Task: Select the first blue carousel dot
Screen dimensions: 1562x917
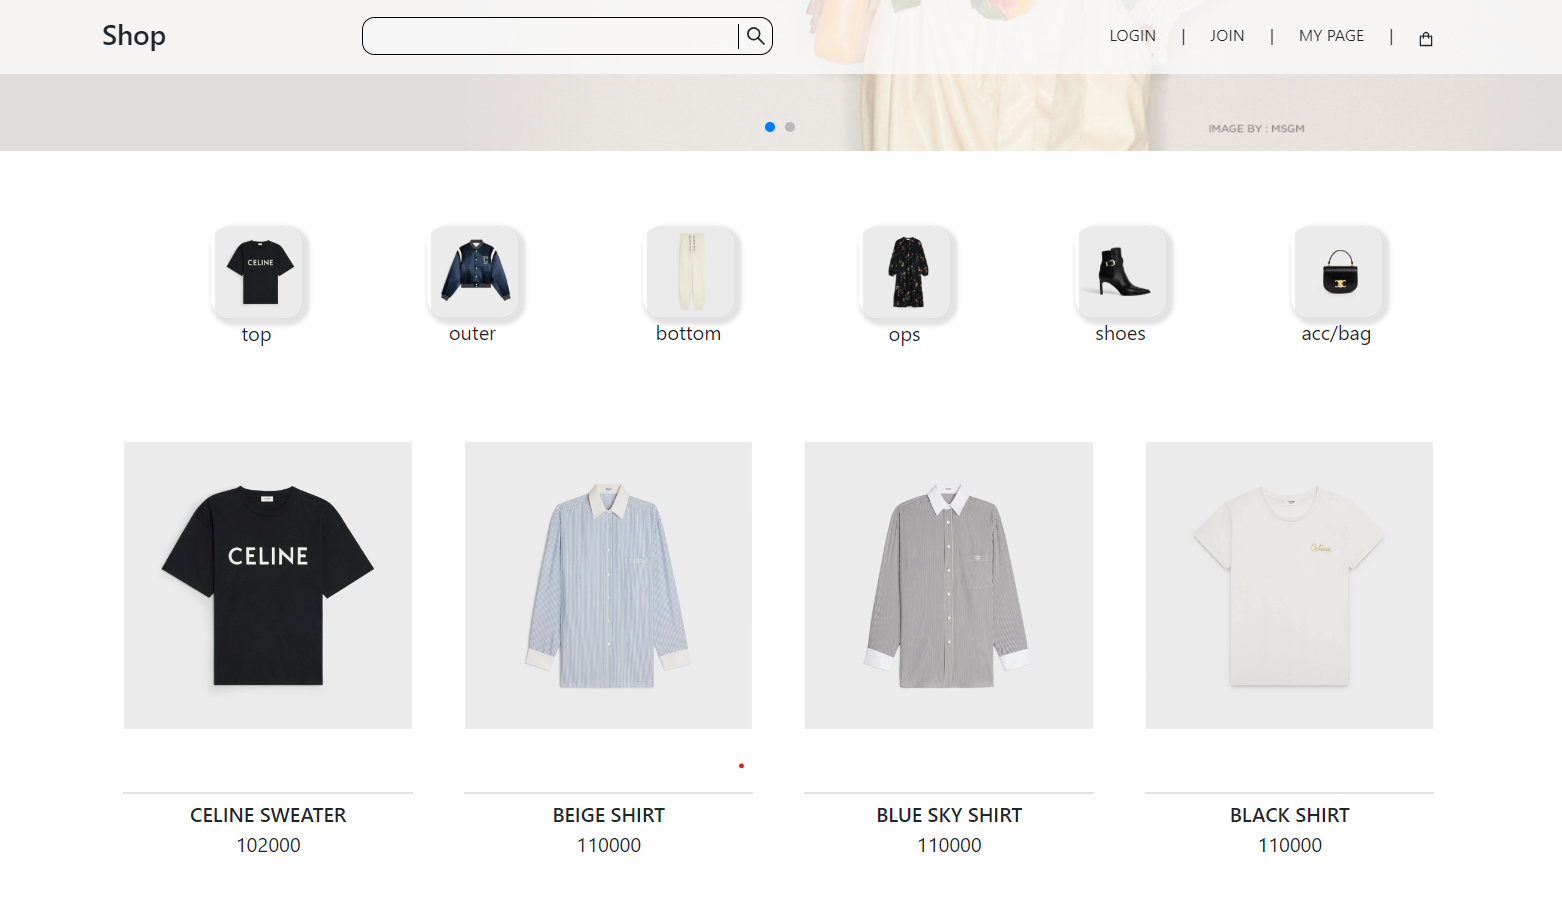Action: click(x=770, y=127)
